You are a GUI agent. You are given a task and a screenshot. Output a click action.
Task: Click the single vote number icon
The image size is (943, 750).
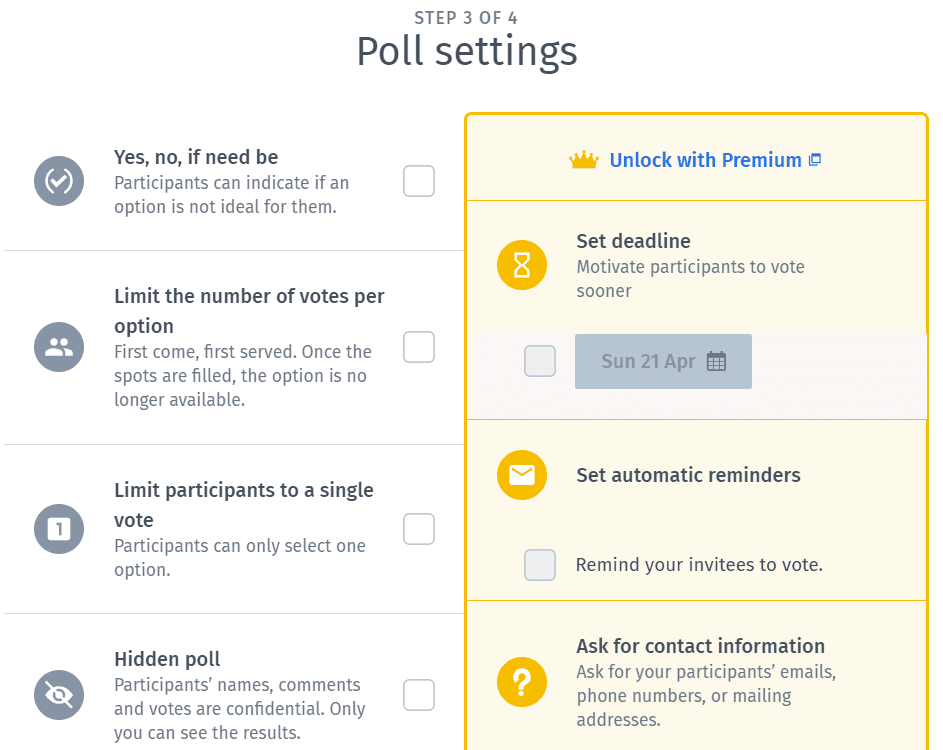click(x=59, y=529)
